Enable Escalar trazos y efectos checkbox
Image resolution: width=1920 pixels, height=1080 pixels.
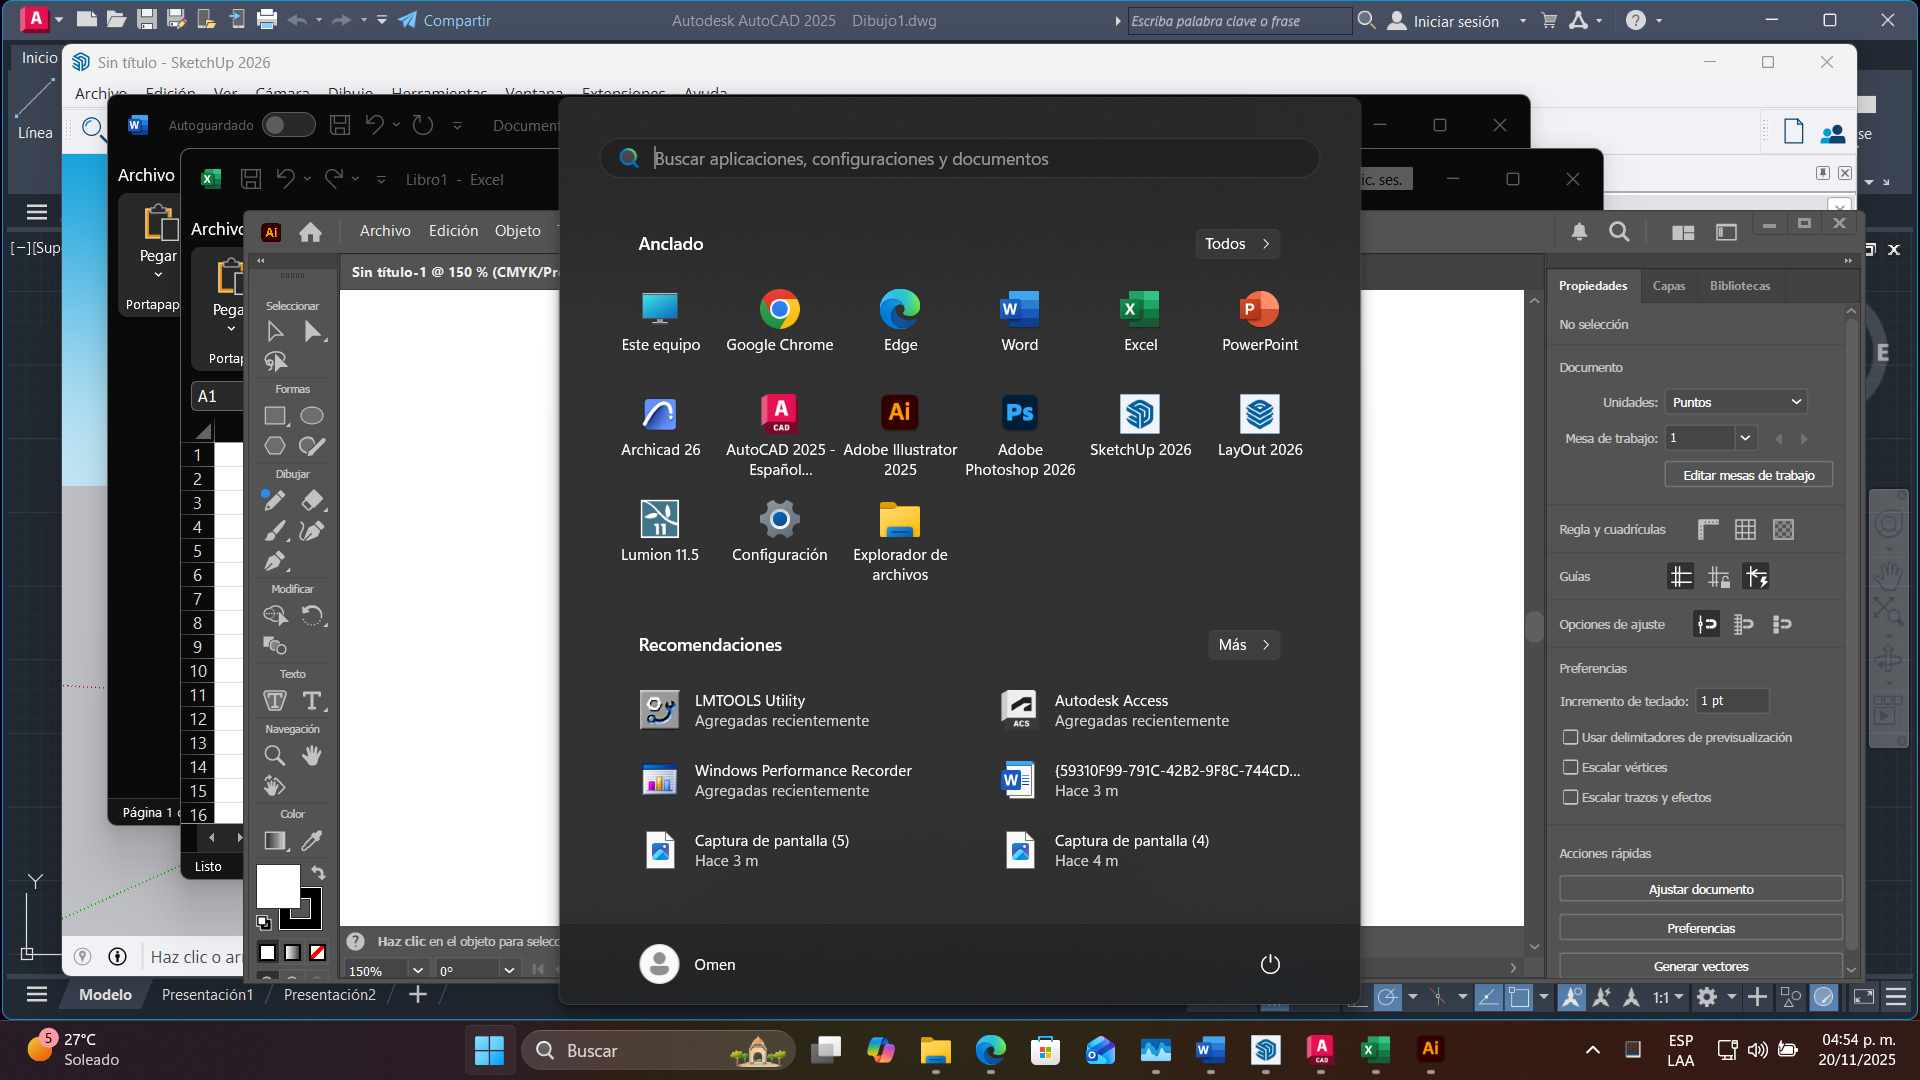point(1571,798)
